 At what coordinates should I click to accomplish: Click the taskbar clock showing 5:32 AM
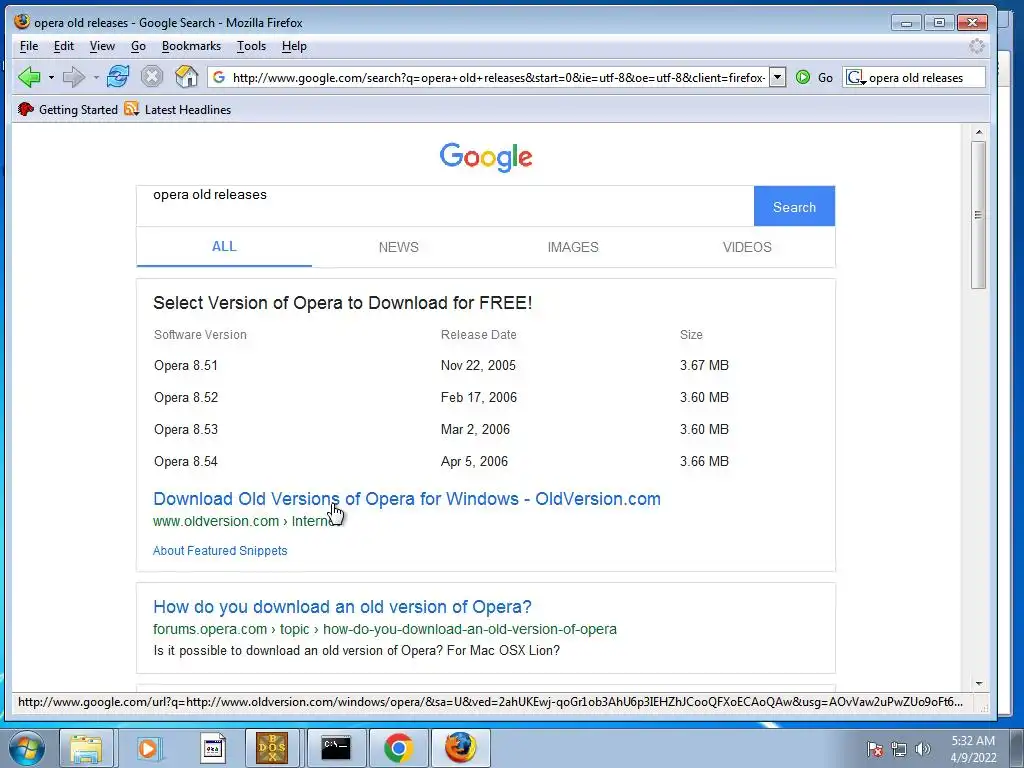(x=973, y=749)
